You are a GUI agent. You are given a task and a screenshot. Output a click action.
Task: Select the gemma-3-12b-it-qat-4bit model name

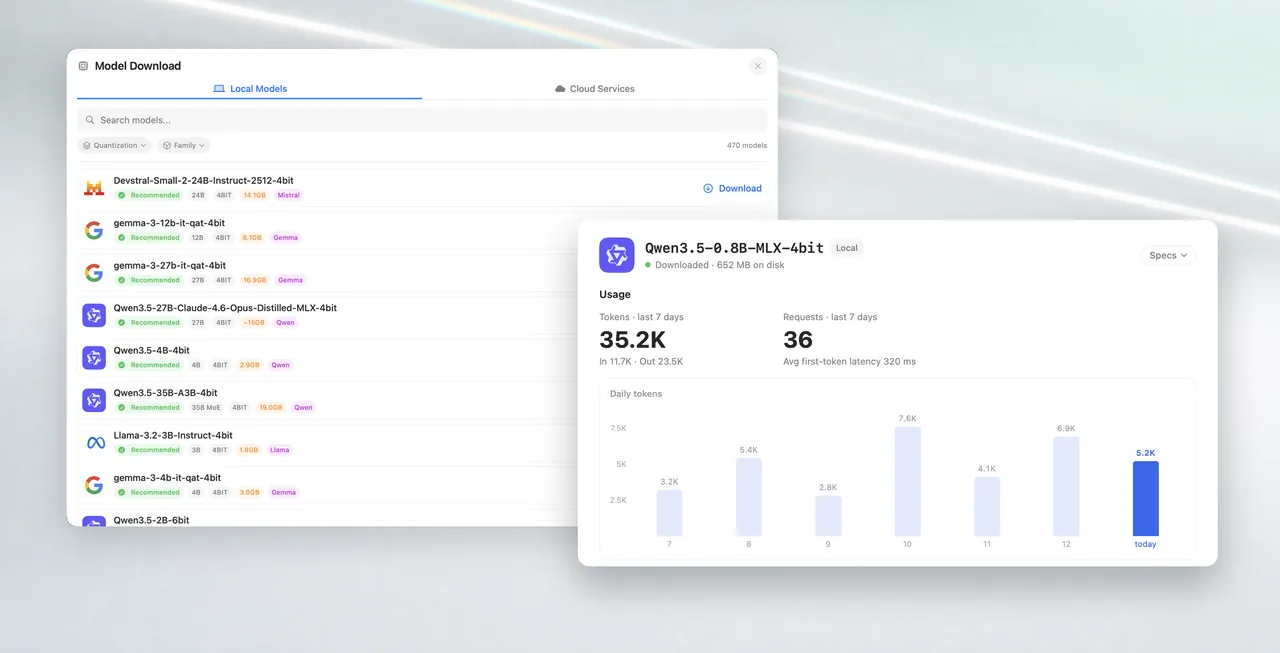[x=169, y=223]
